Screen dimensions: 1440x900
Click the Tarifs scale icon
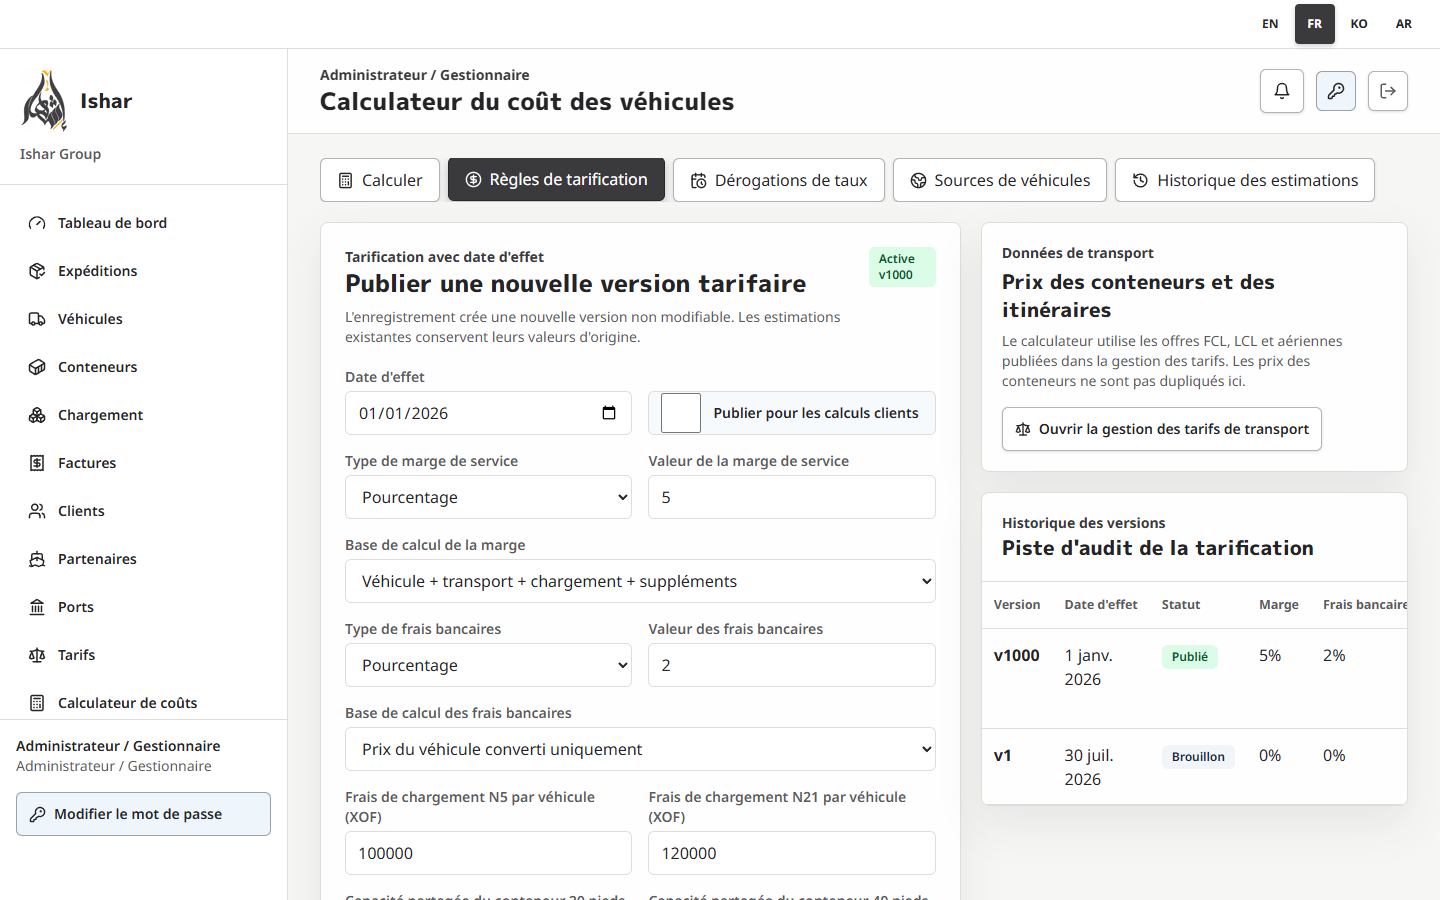(x=37, y=655)
